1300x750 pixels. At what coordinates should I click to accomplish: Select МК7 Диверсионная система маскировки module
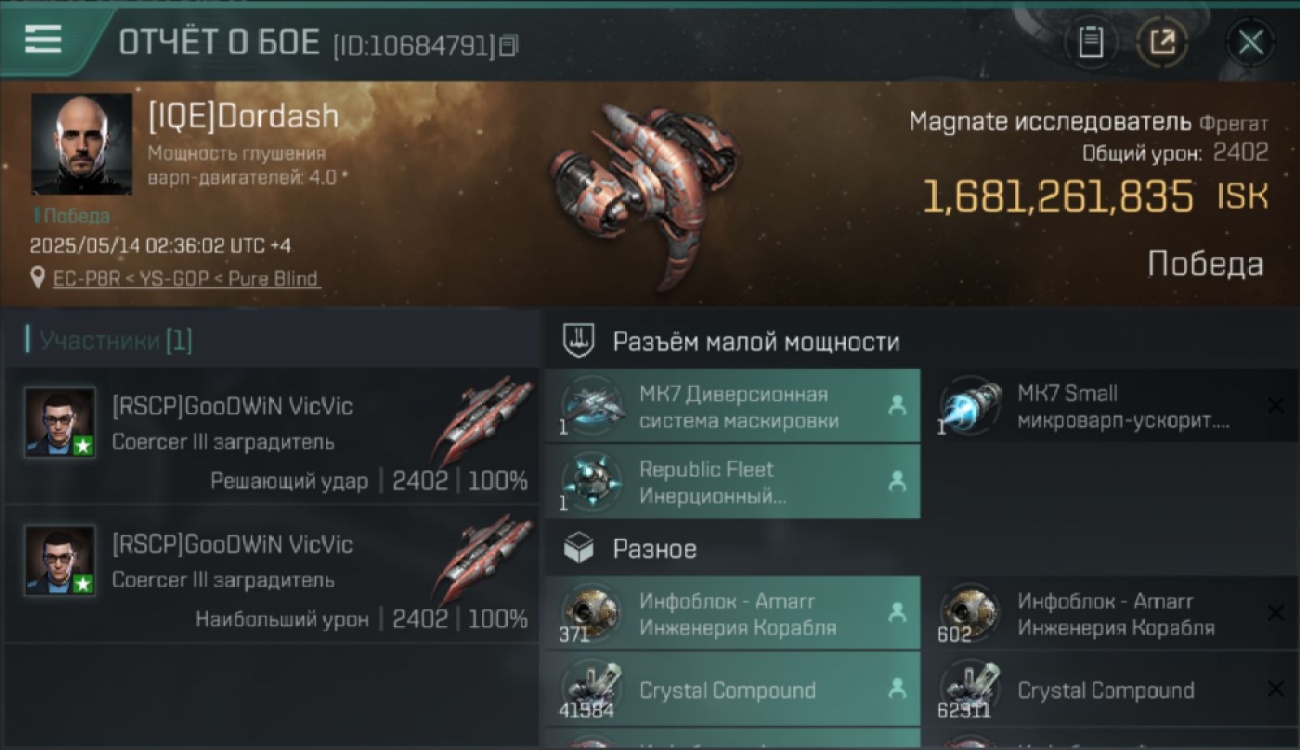point(732,406)
